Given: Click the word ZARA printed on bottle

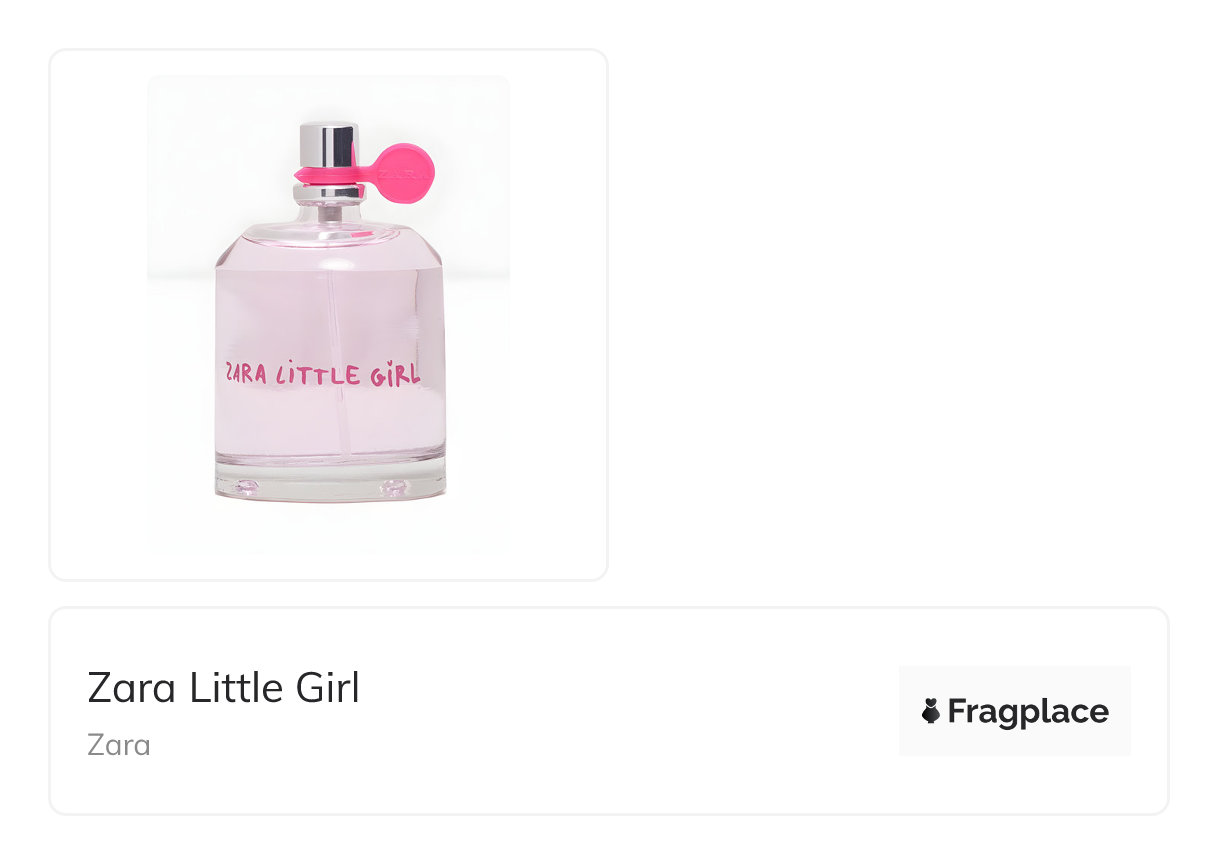Looking at the screenshot, I should click(246, 373).
